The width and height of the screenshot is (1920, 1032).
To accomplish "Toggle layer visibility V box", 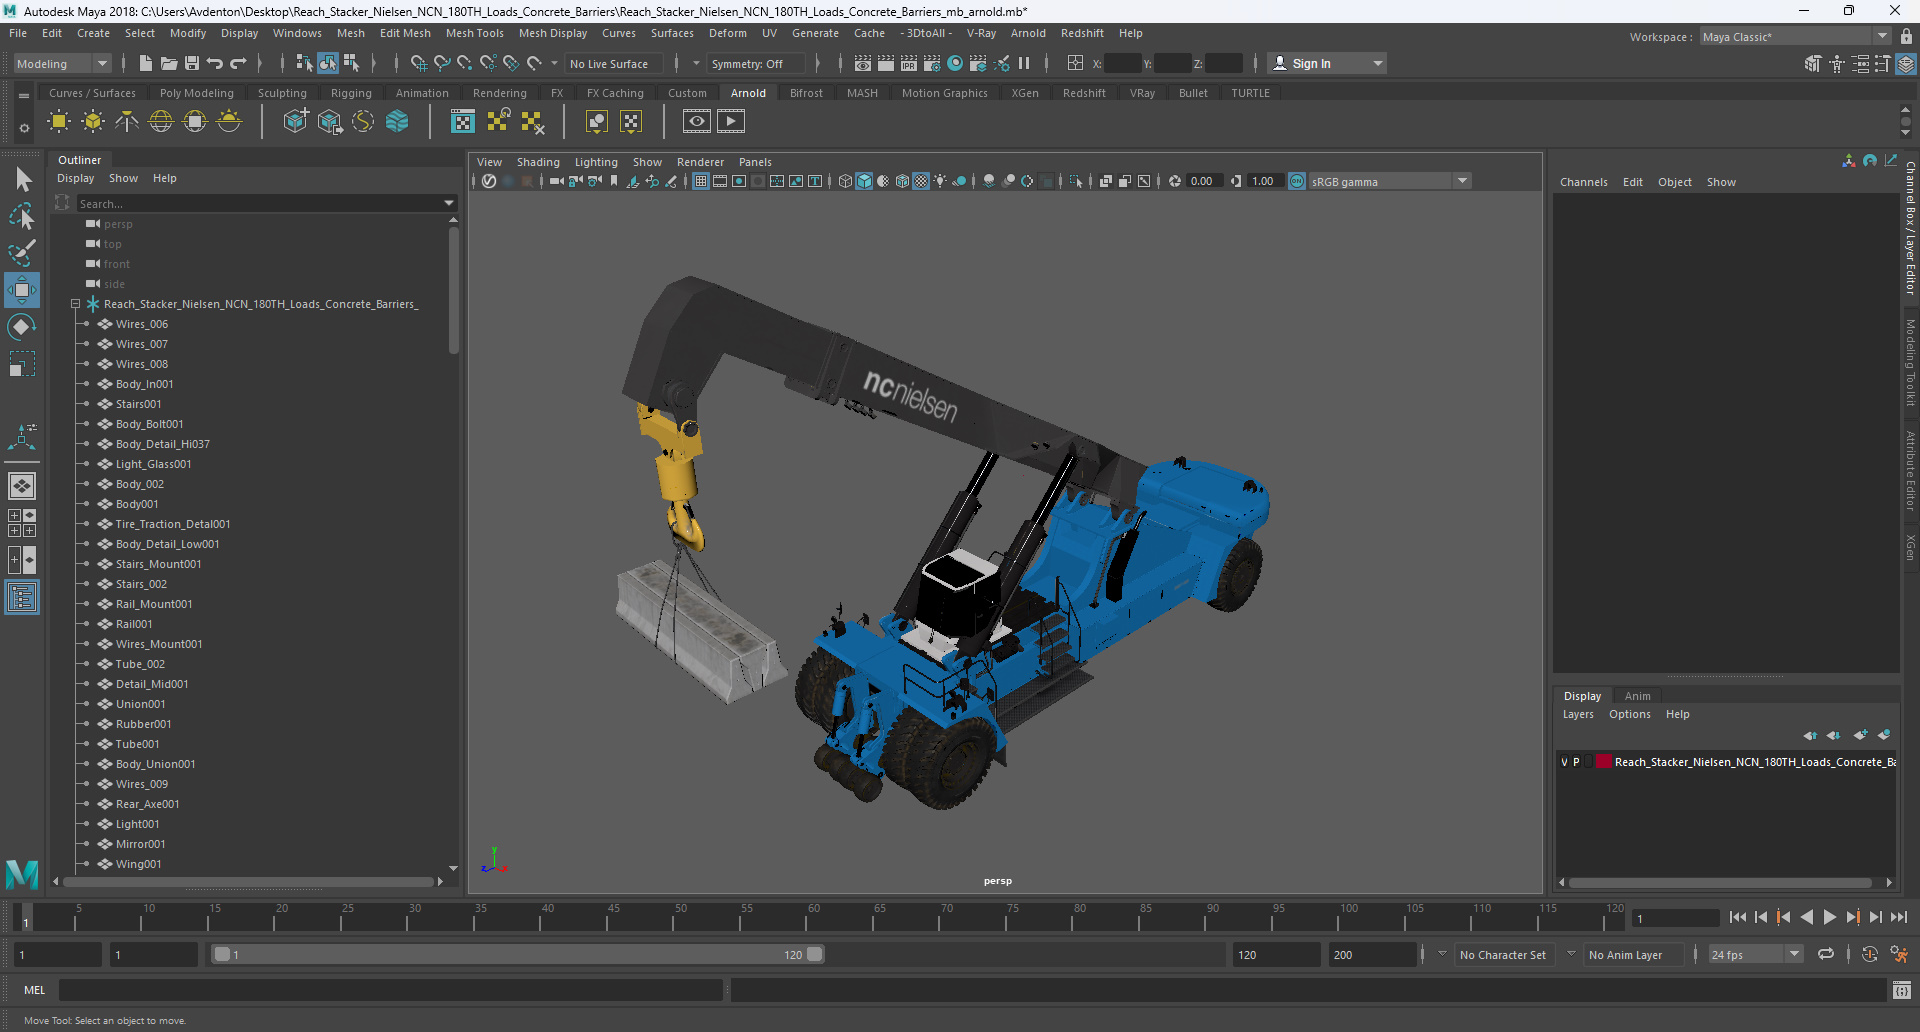I will click(1564, 762).
